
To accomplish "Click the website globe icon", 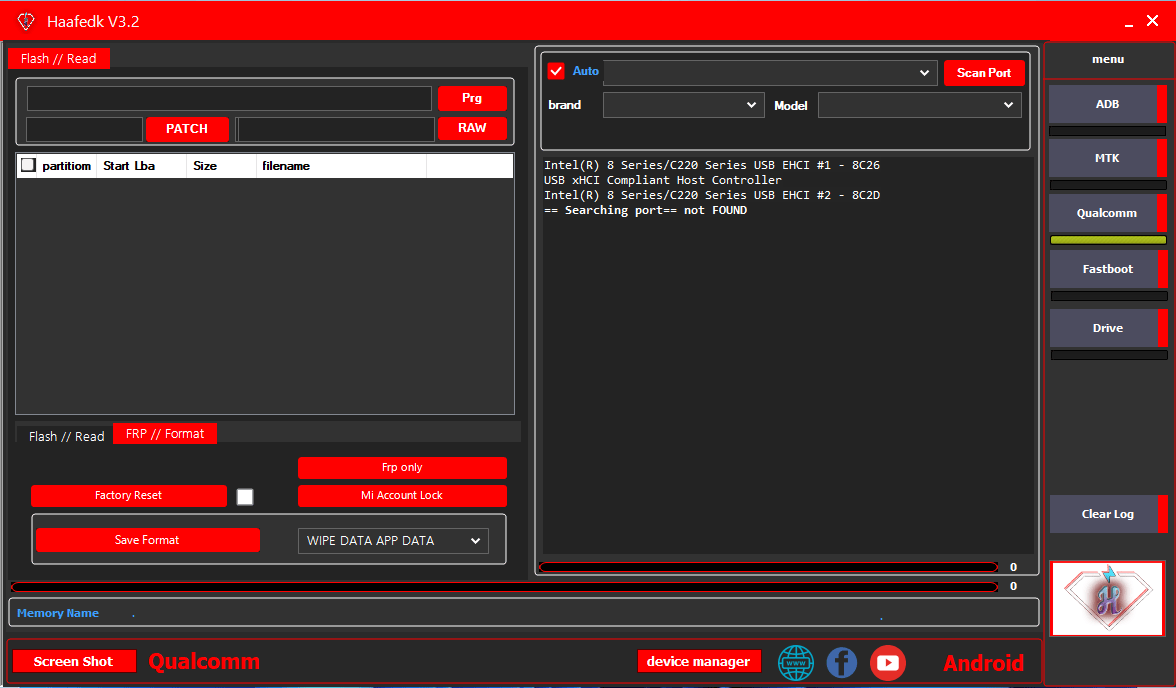I will tap(795, 662).
